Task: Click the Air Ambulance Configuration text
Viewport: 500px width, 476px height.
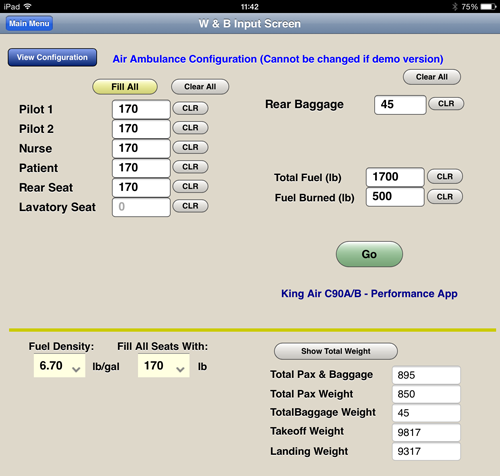Action: [x=278, y=59]
